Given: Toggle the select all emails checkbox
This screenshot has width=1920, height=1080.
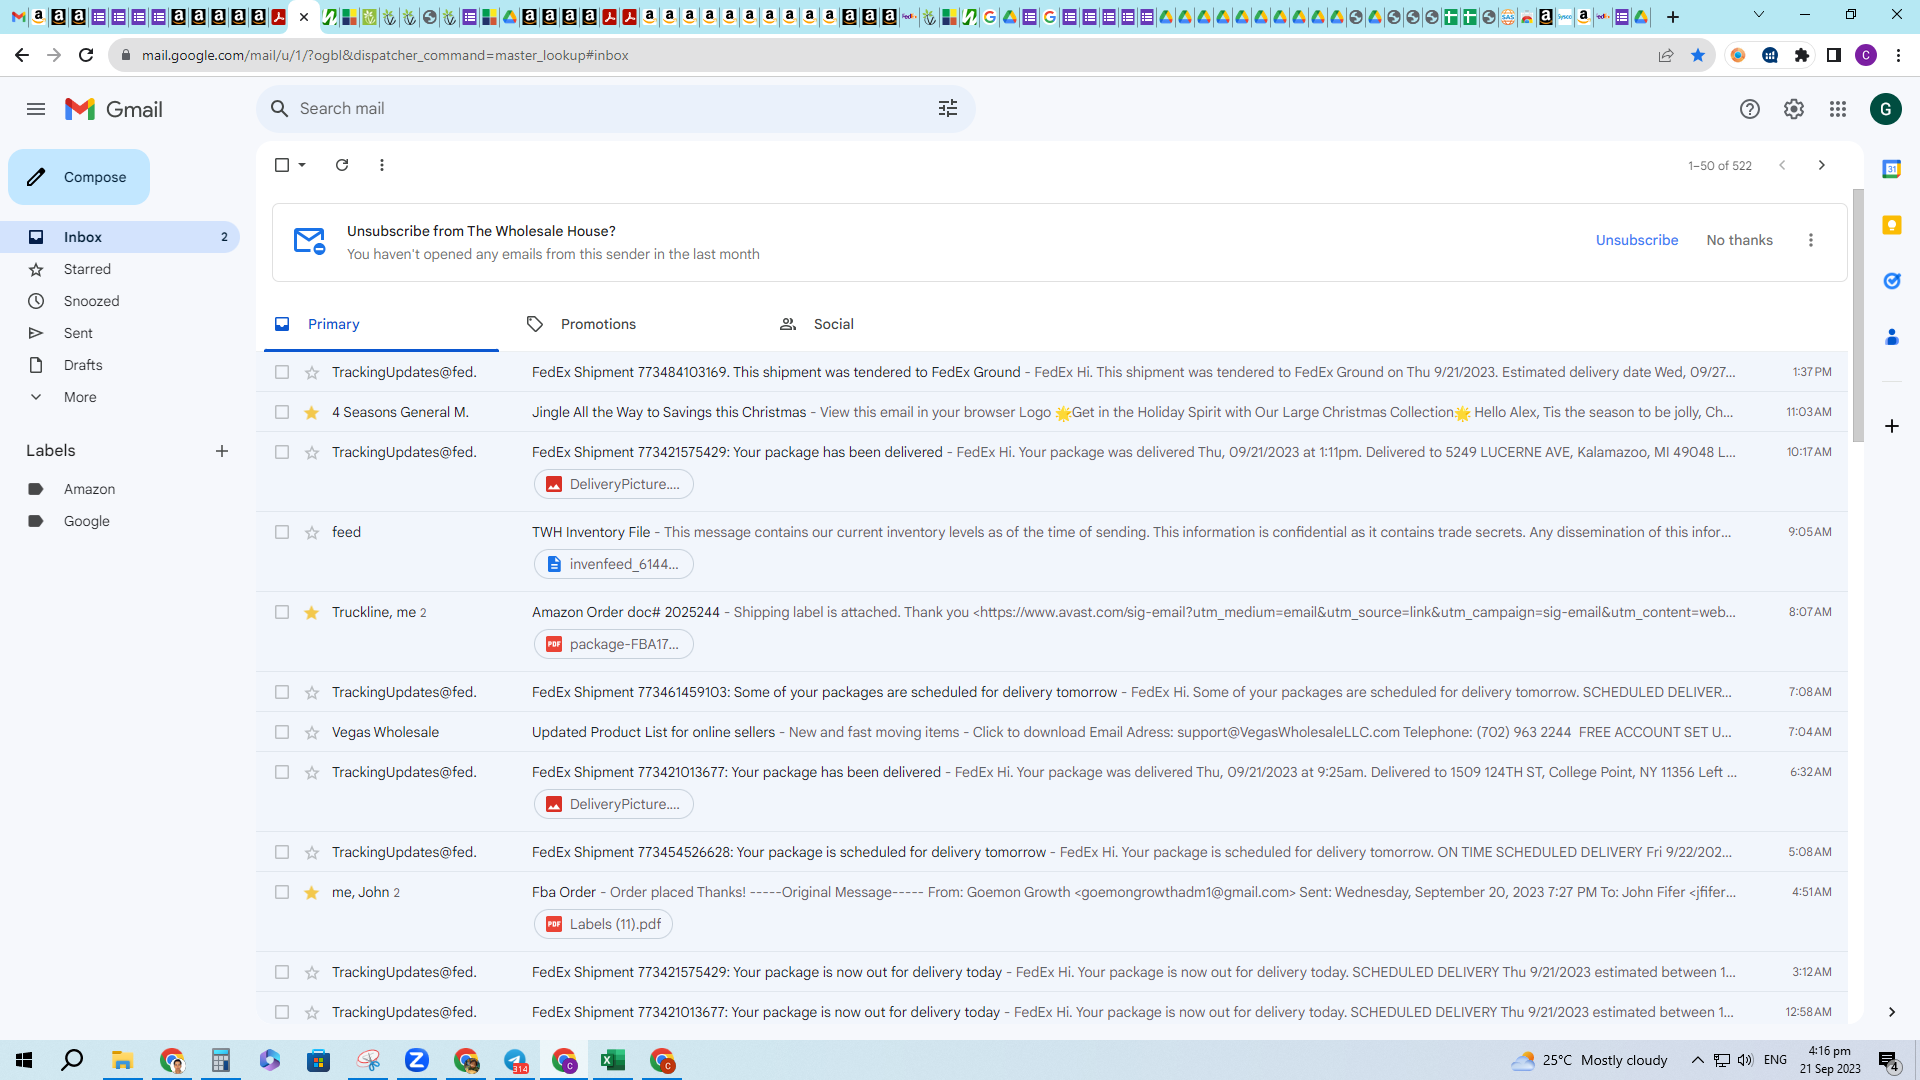Looking at the screenshot, I should [x=282, y=165].
